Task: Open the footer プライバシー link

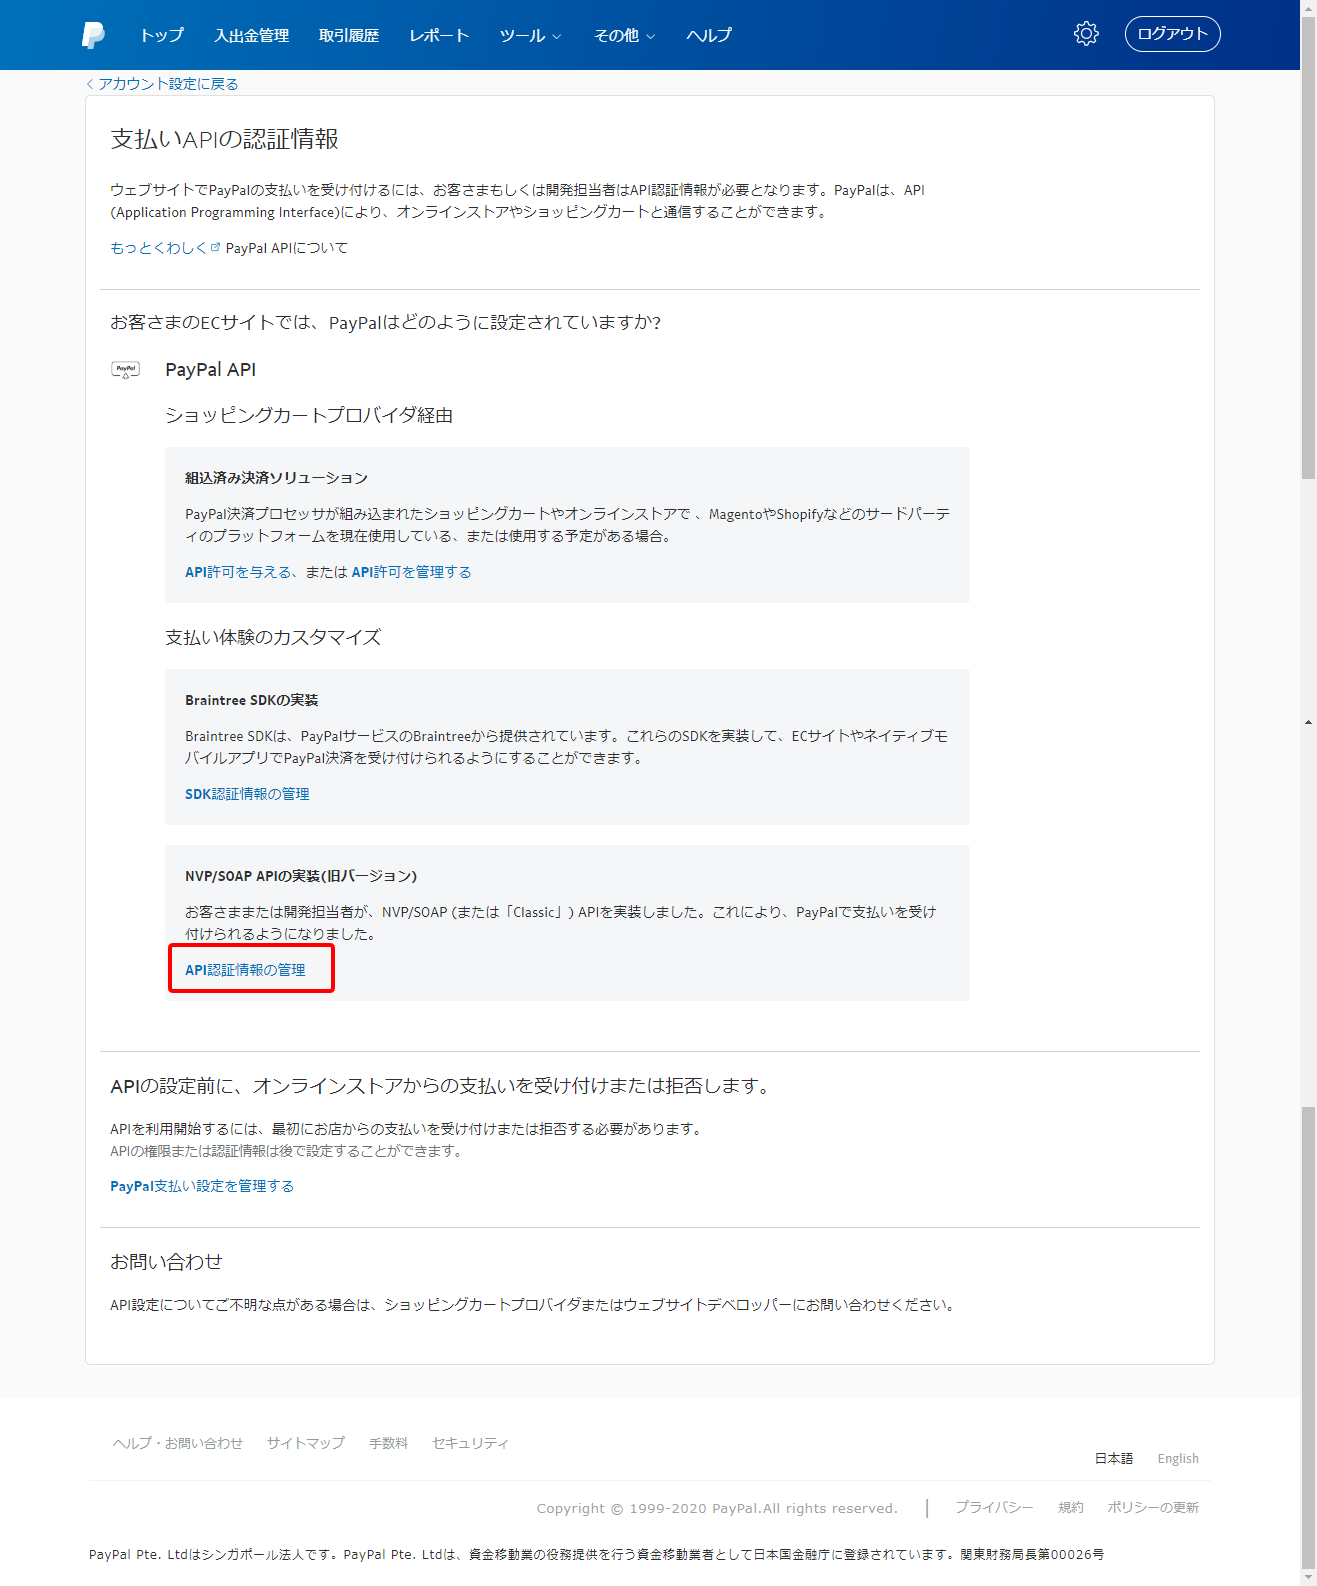Action: [994, 1507]
